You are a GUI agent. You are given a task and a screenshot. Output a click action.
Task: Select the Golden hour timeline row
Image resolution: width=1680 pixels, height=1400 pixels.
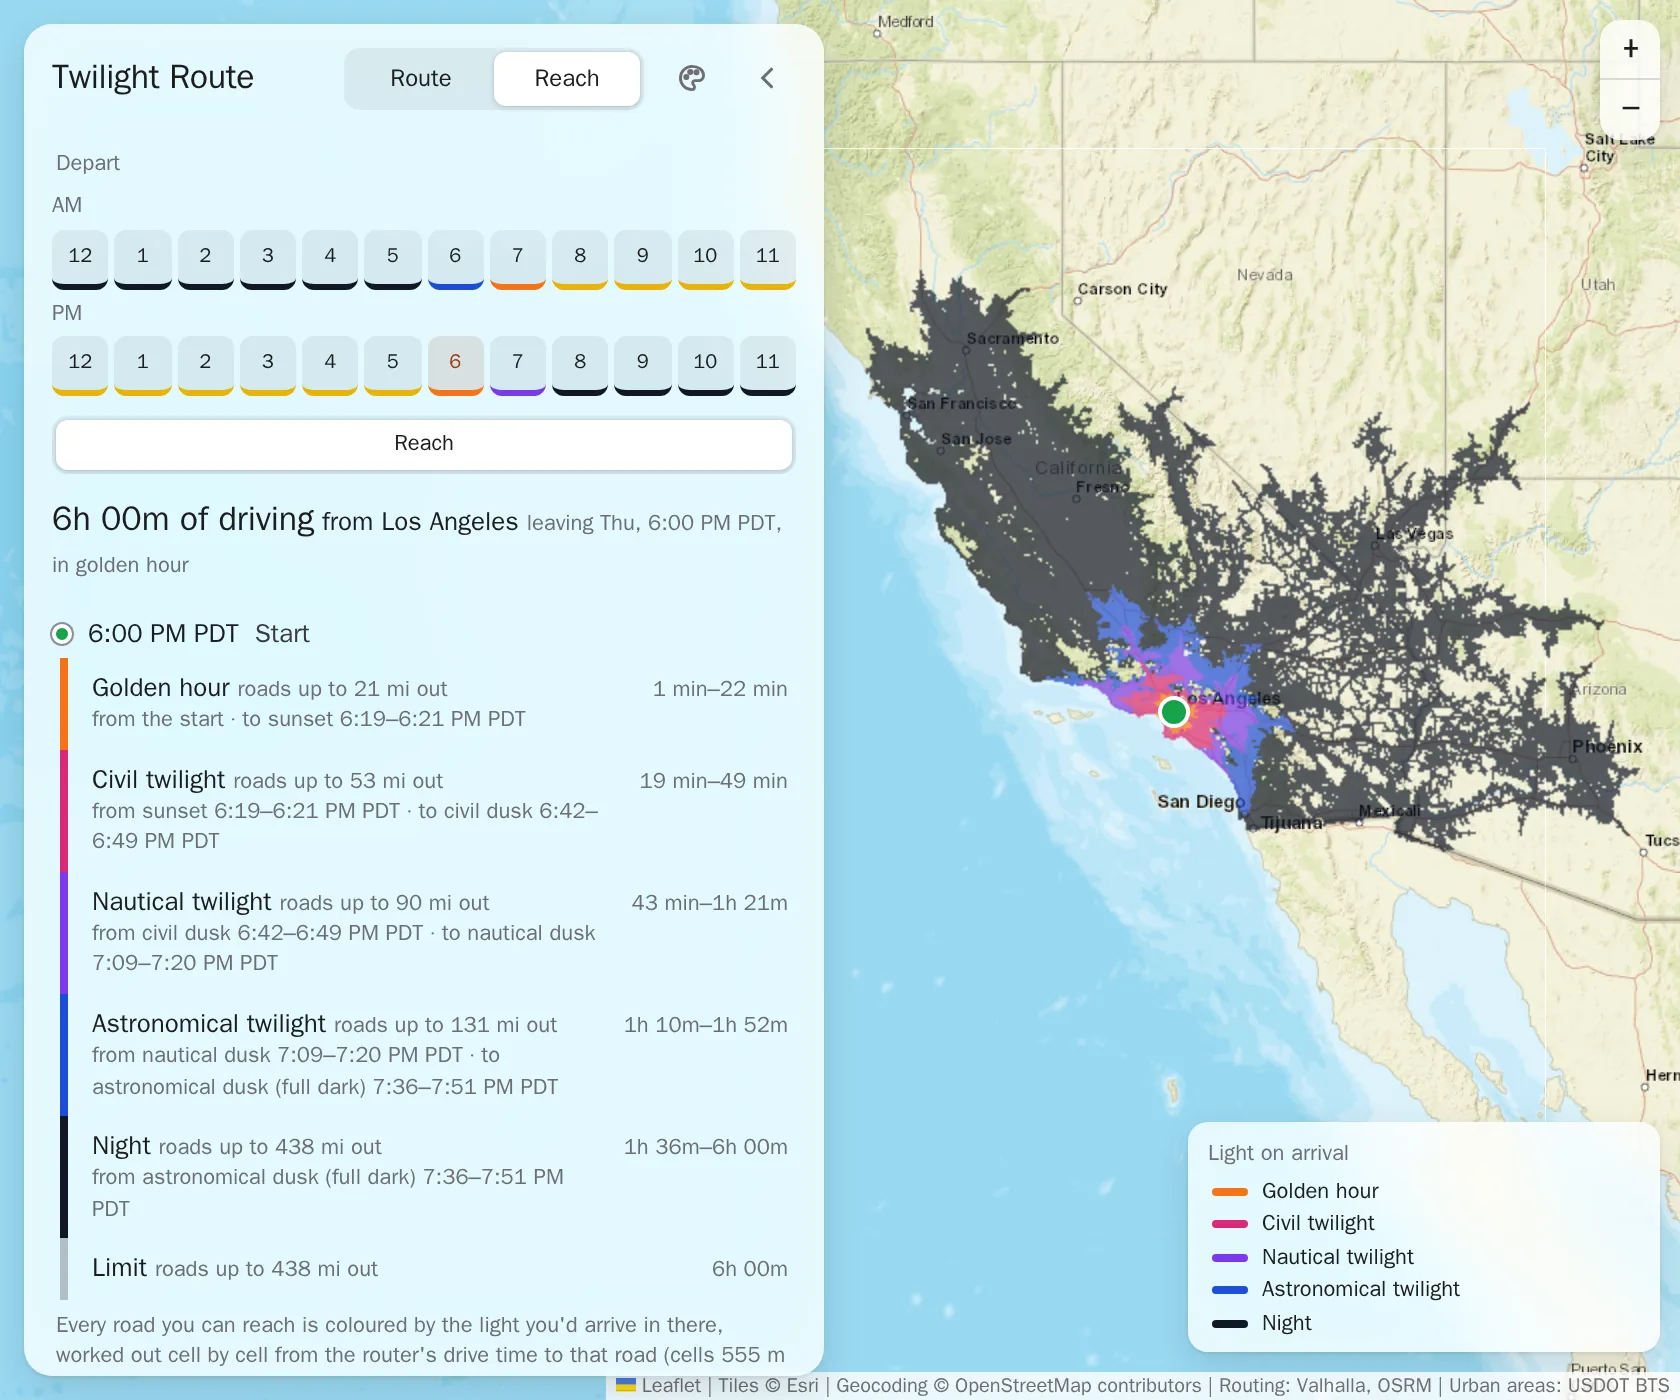tap(424, 704)
